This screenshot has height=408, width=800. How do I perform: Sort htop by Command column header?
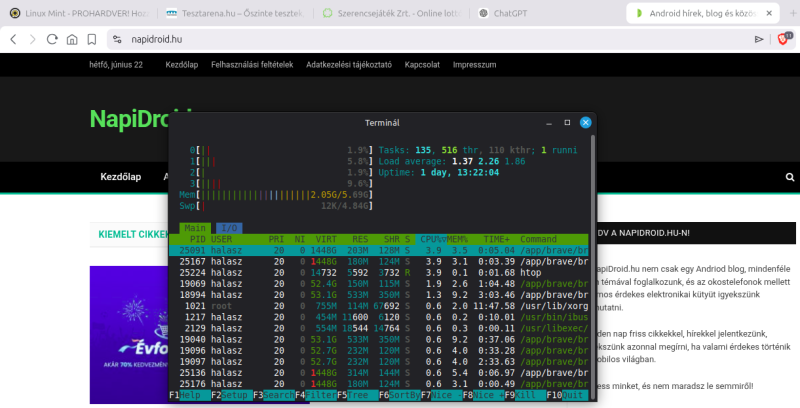[539, 239]
